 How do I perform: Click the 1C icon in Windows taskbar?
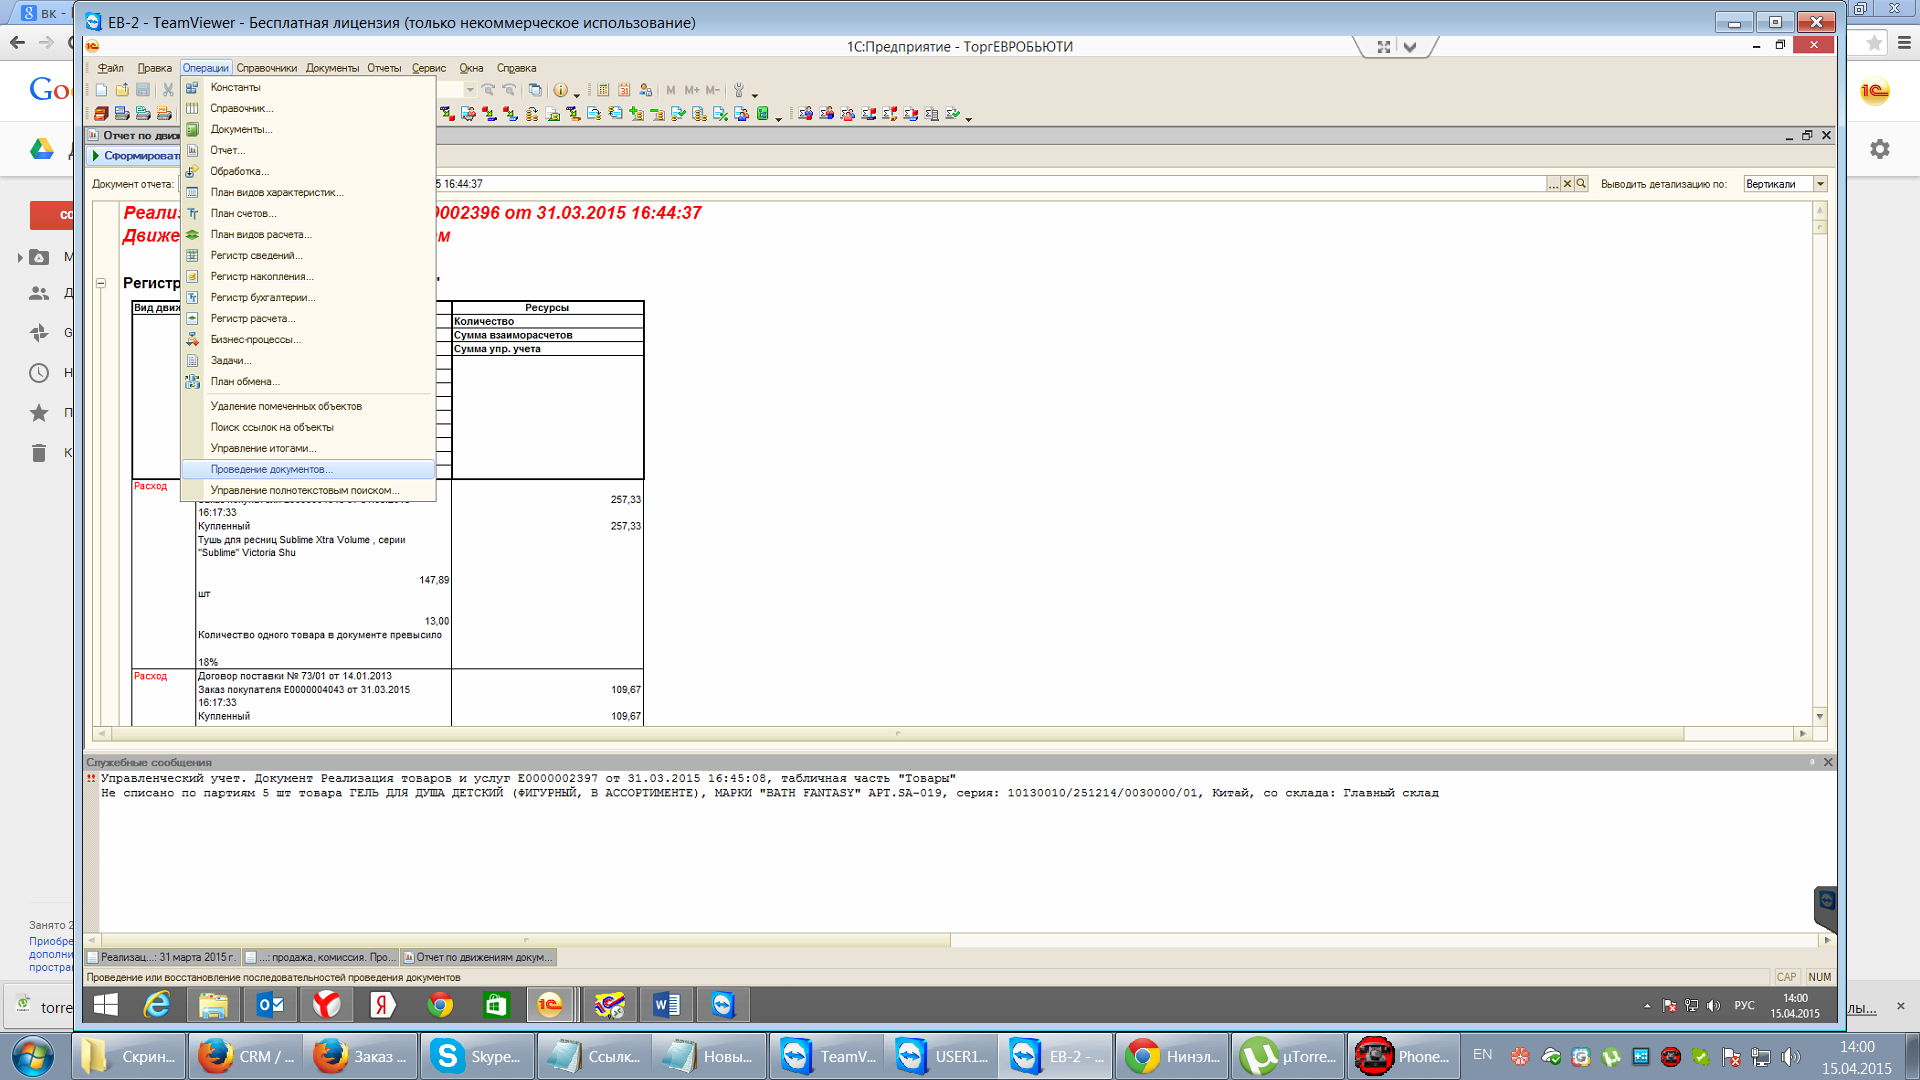550,1005
